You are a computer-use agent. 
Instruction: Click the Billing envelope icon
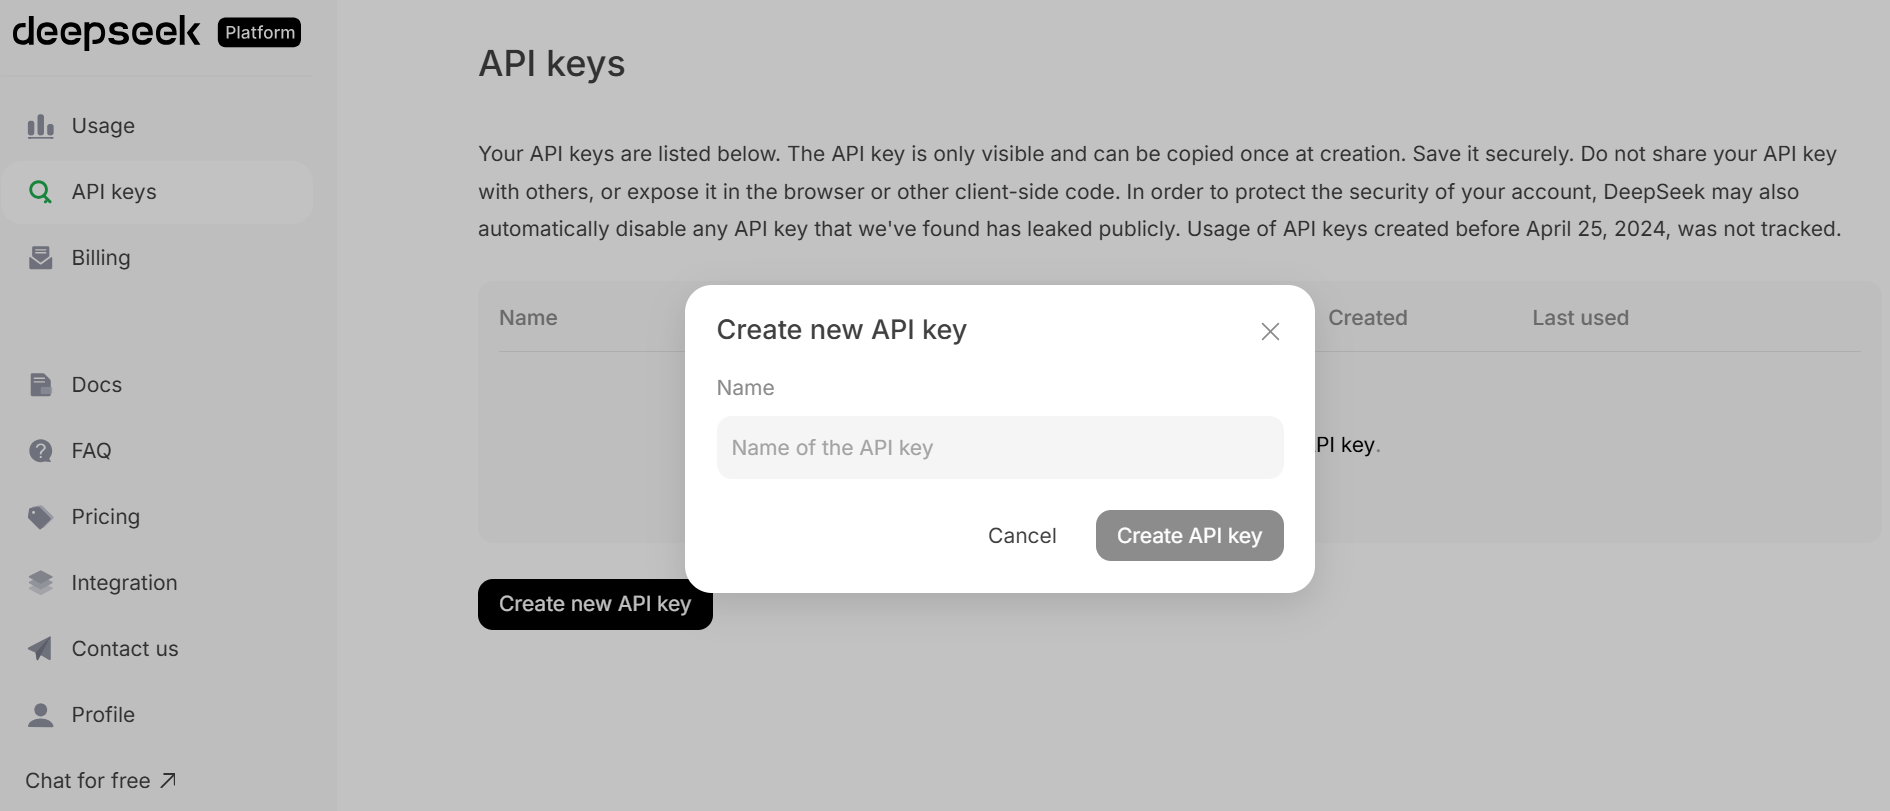click(40, 258)
